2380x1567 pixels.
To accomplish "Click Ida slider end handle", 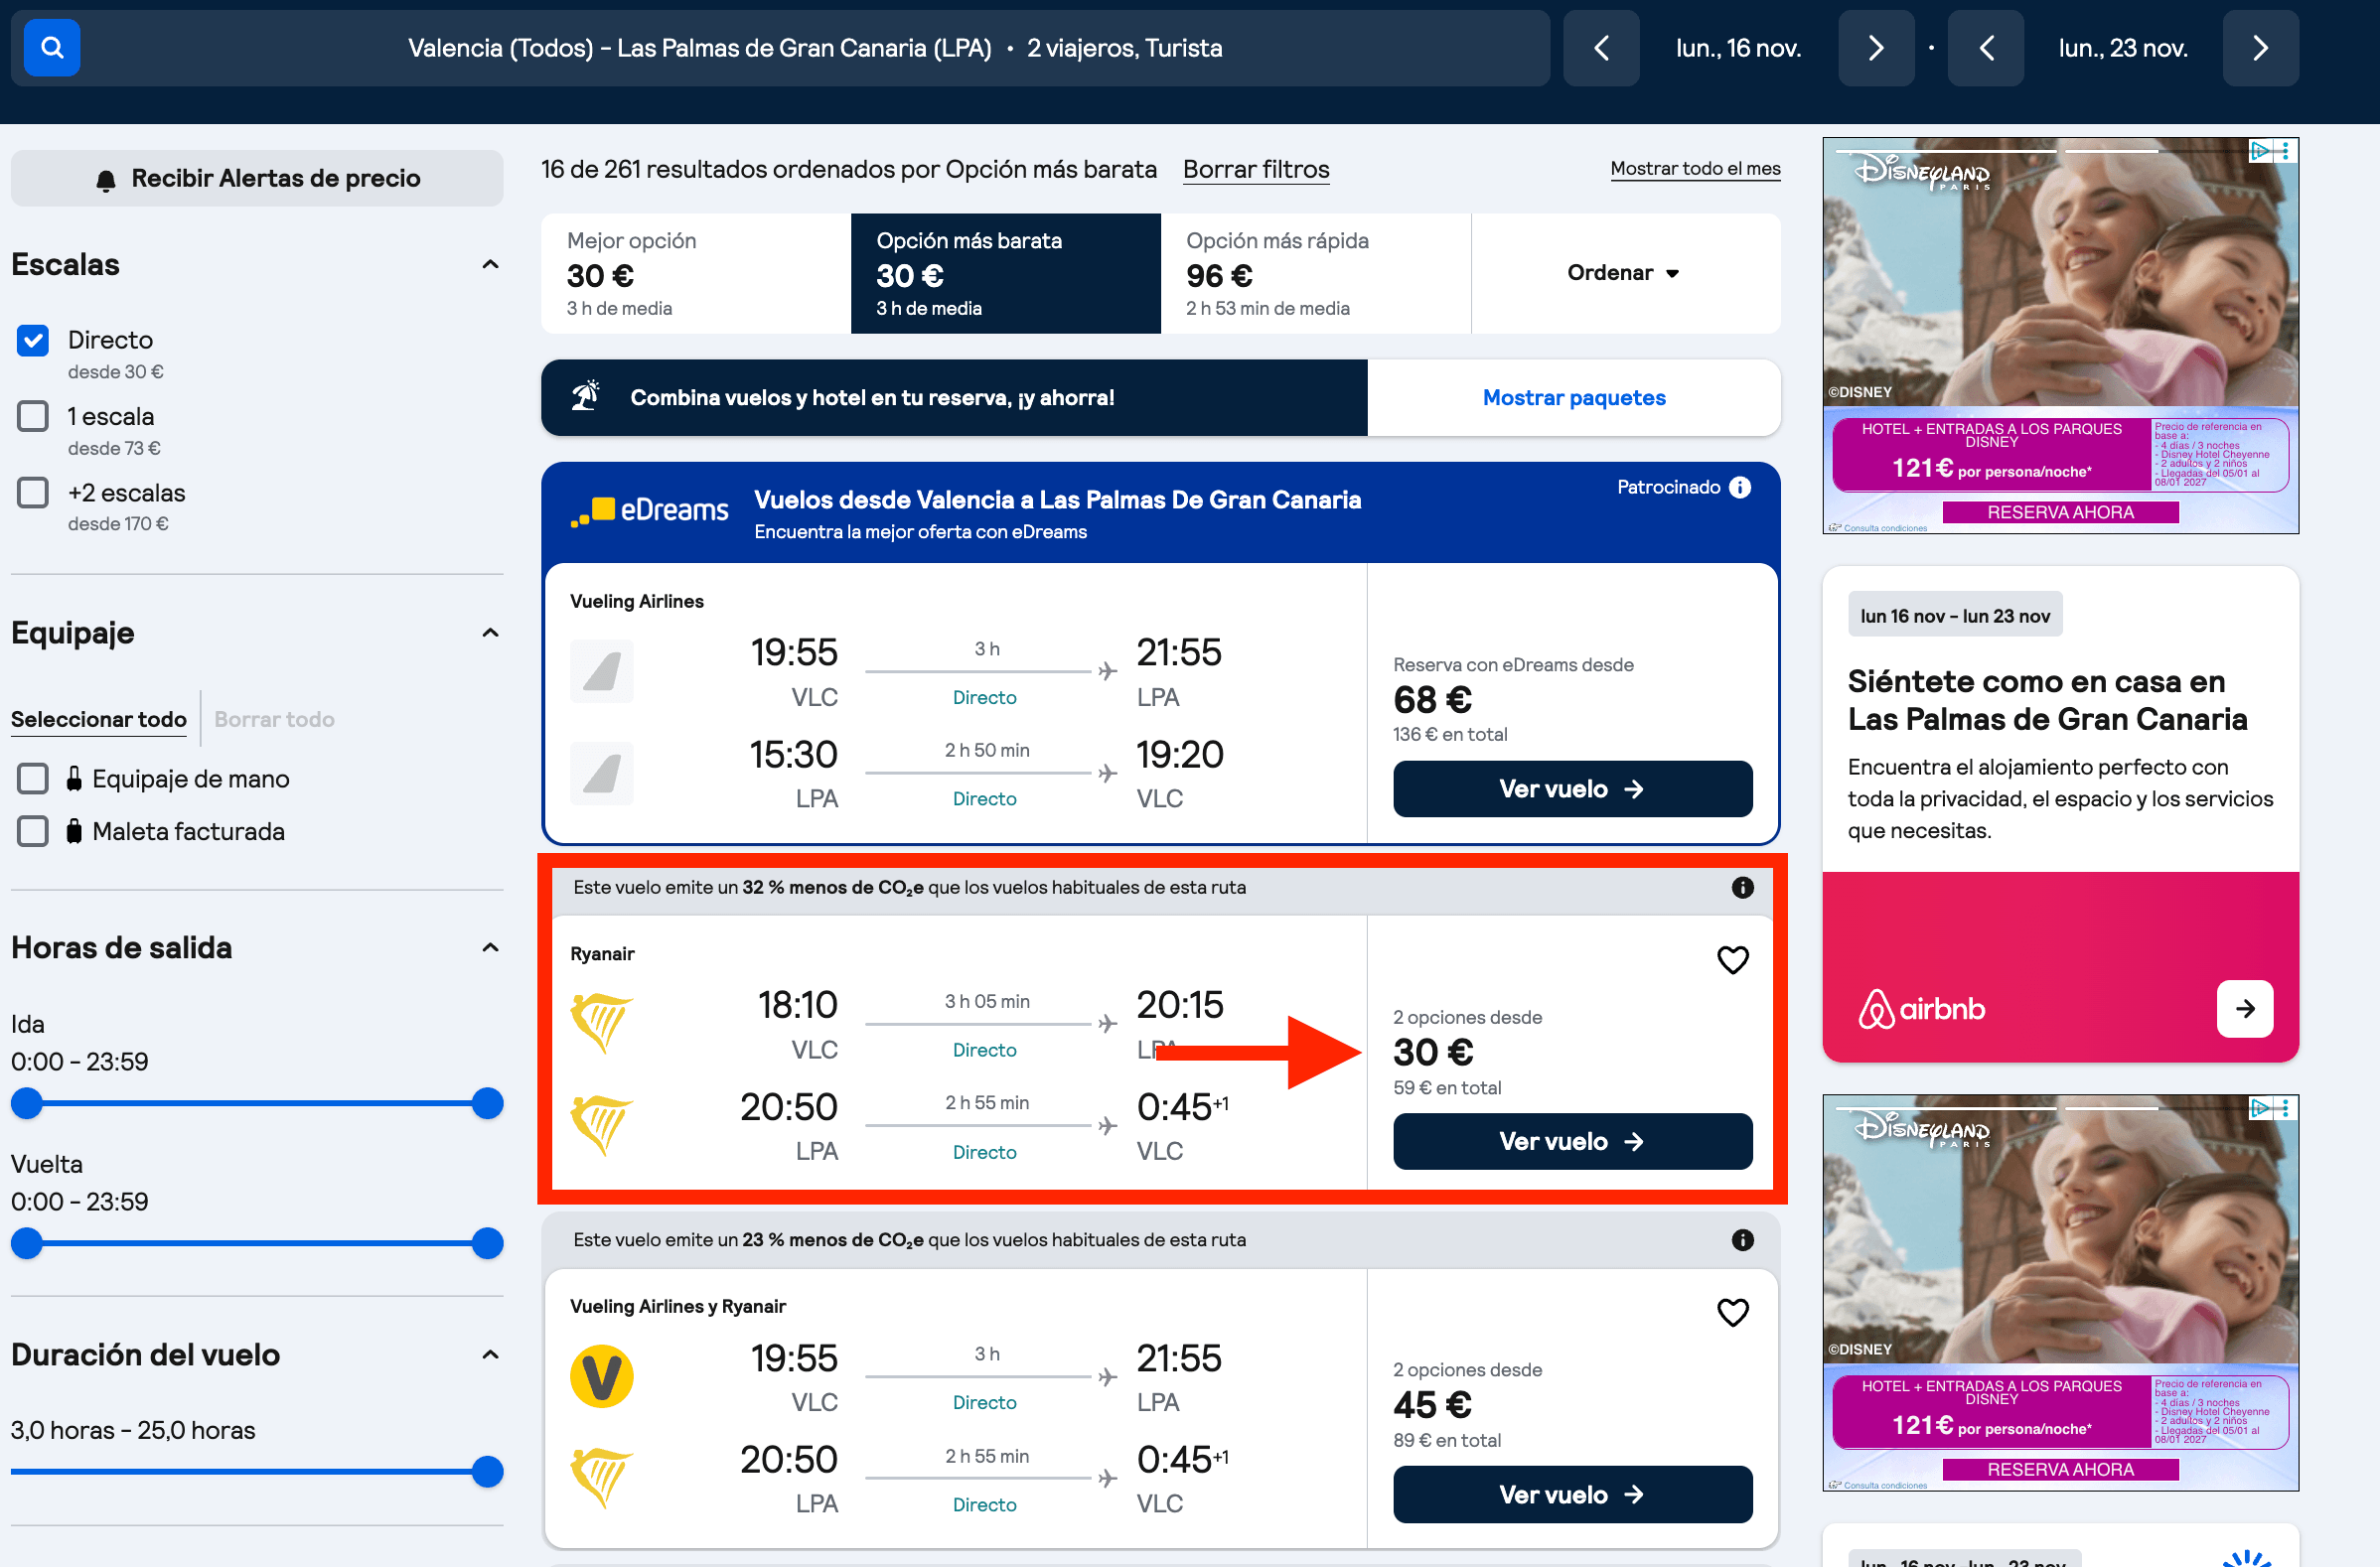I will (487, 1103).
